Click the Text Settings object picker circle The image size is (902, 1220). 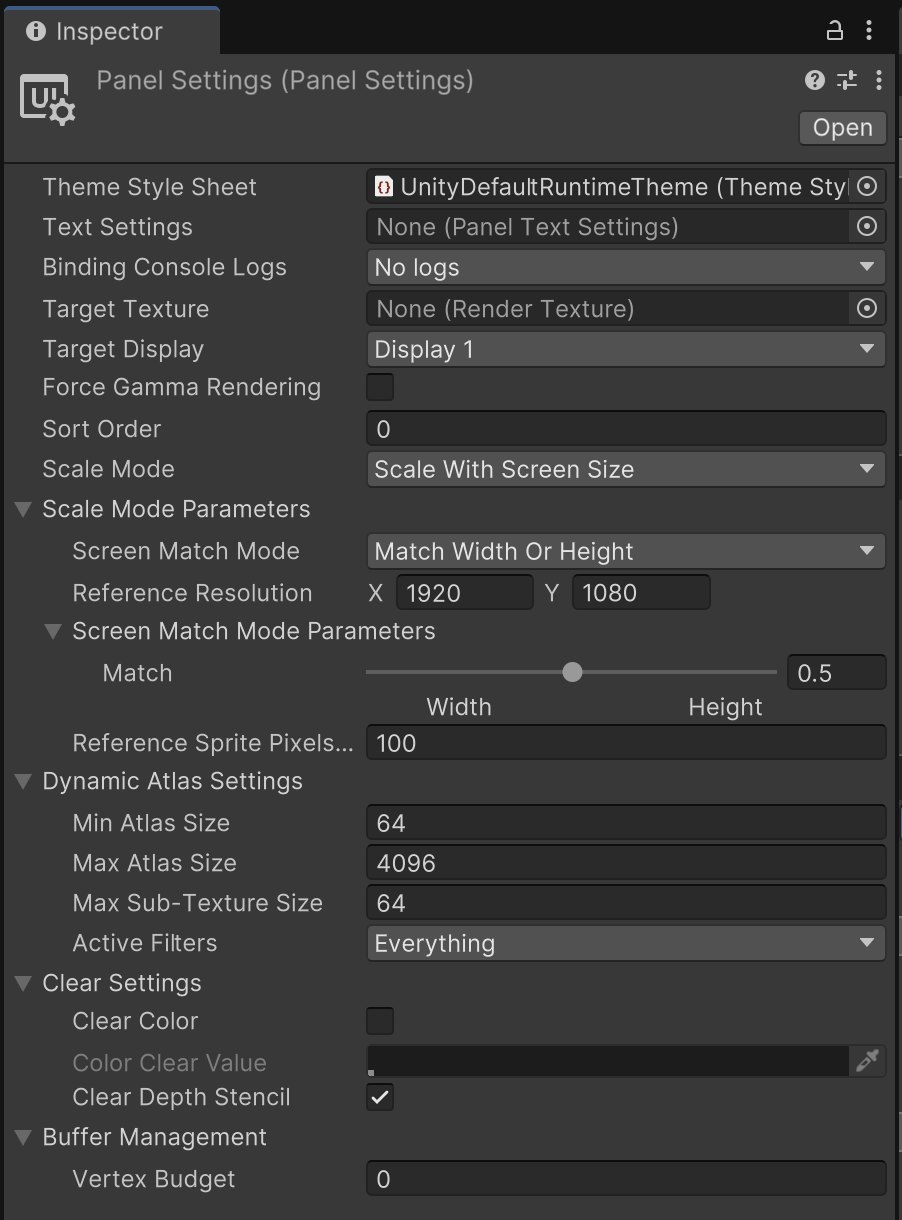click(x=867, y=227)
